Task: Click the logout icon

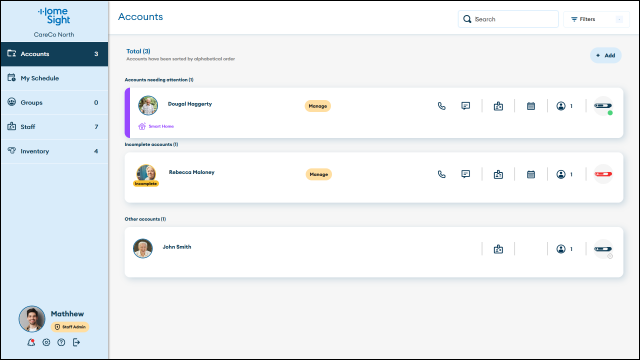Action: (x=76, y=342)
